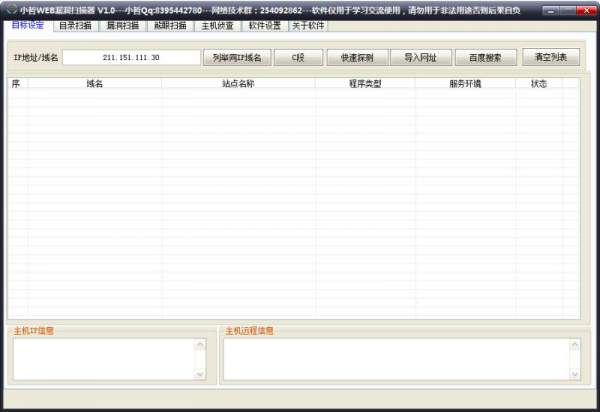This screenshot has width=600, height=412.
Task: Minimize the scanner window
Action: pyautogui.click(x=550, y=11)
